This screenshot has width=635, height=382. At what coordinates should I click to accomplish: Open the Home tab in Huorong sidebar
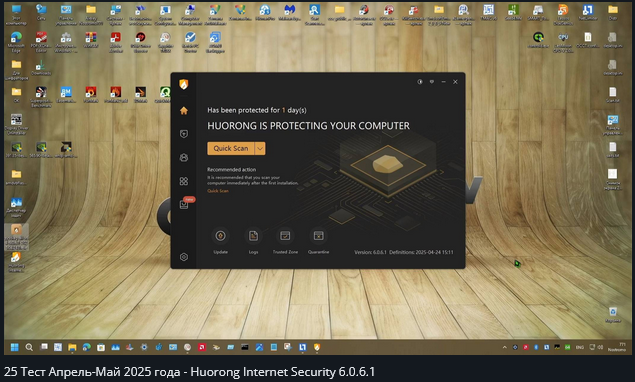(184, 111)
